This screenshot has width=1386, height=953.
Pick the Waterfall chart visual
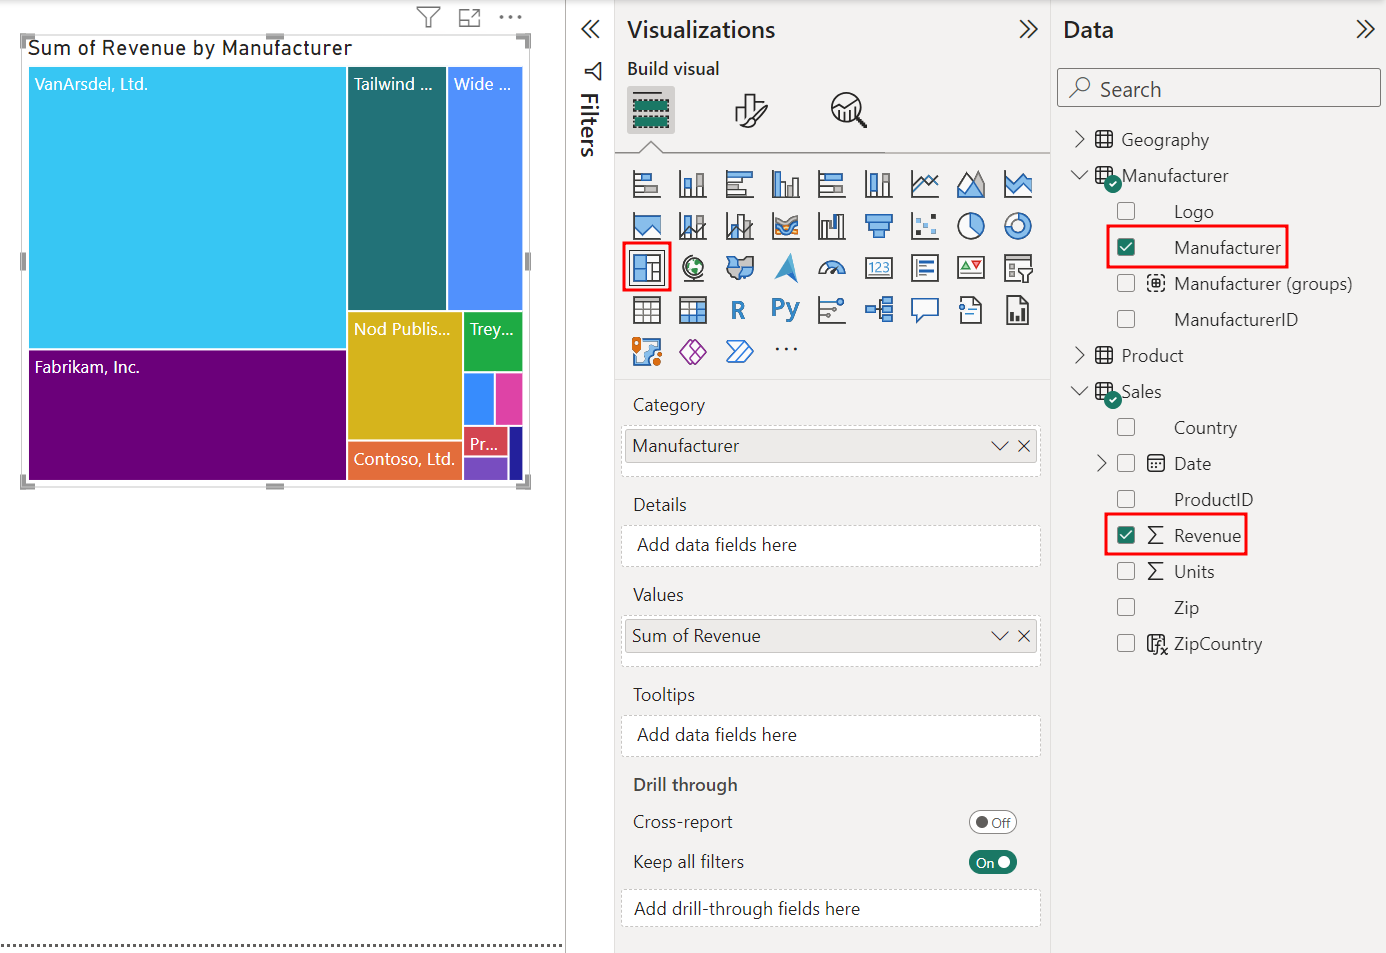click(832, 226)
